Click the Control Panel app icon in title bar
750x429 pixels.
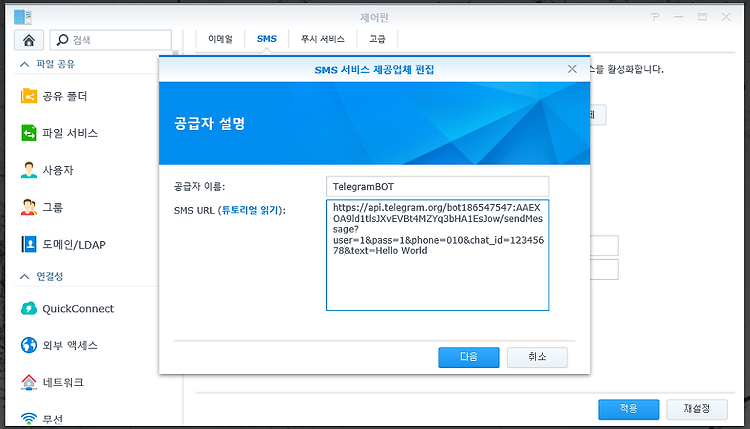point(22,17)
